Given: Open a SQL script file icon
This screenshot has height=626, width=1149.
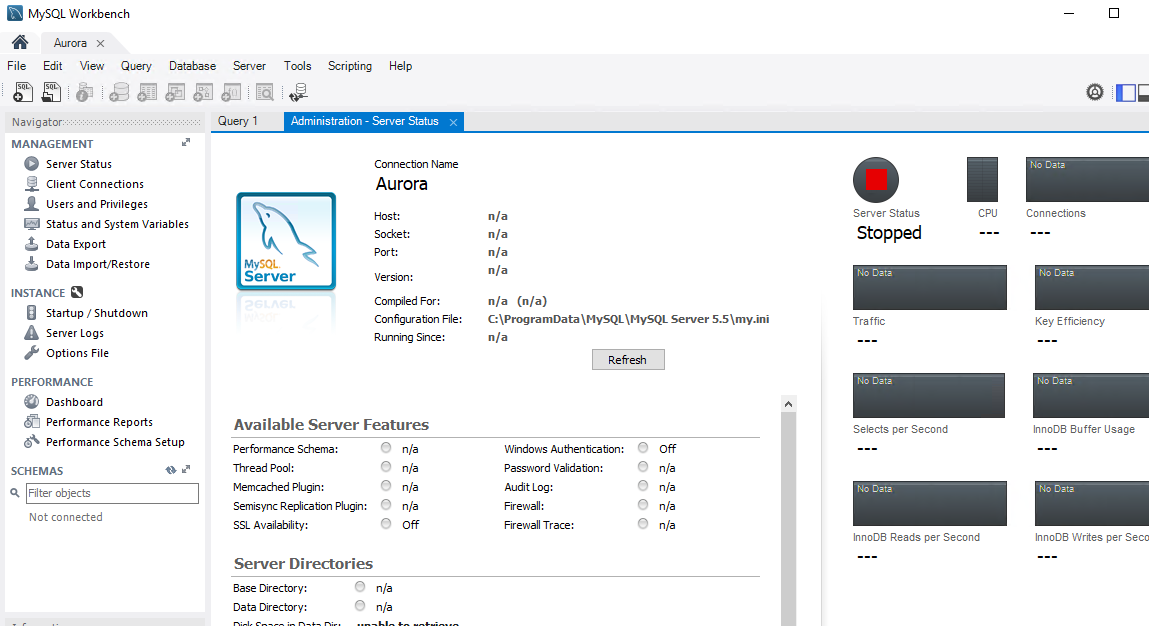Looking at the screenshot, I should click(51, 92).
